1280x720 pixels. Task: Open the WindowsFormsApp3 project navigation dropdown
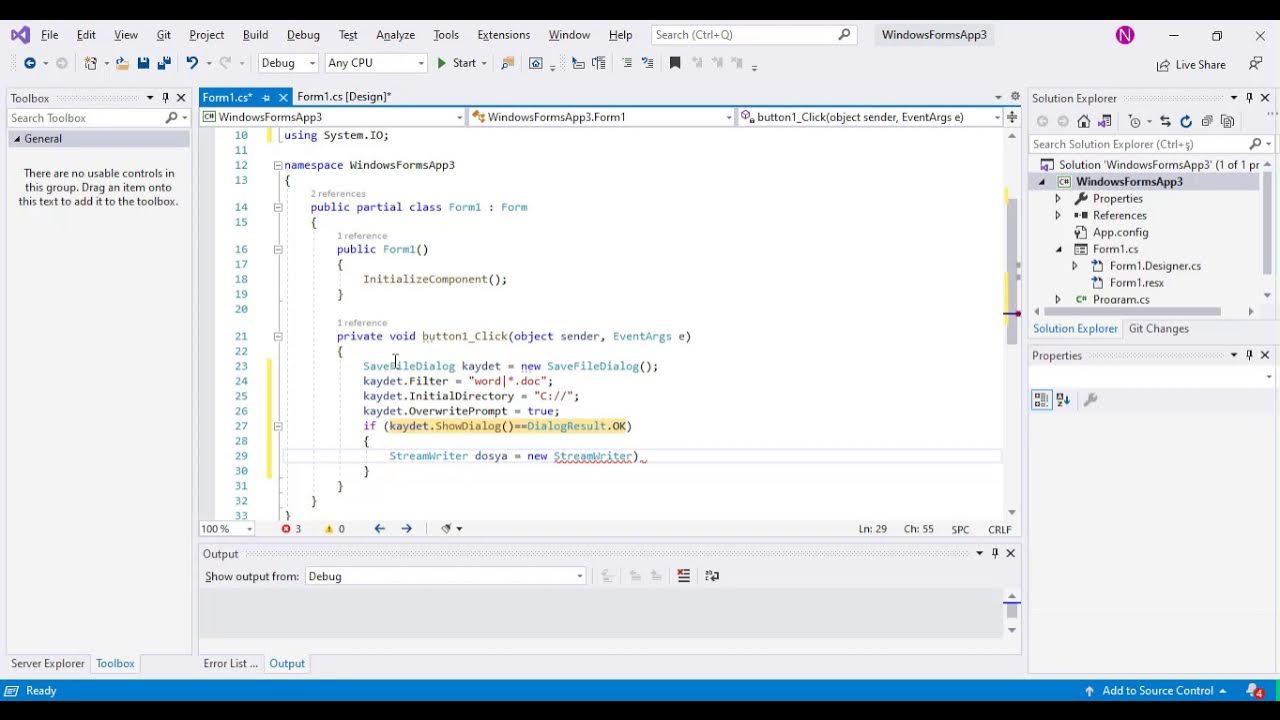pos(333,117)
